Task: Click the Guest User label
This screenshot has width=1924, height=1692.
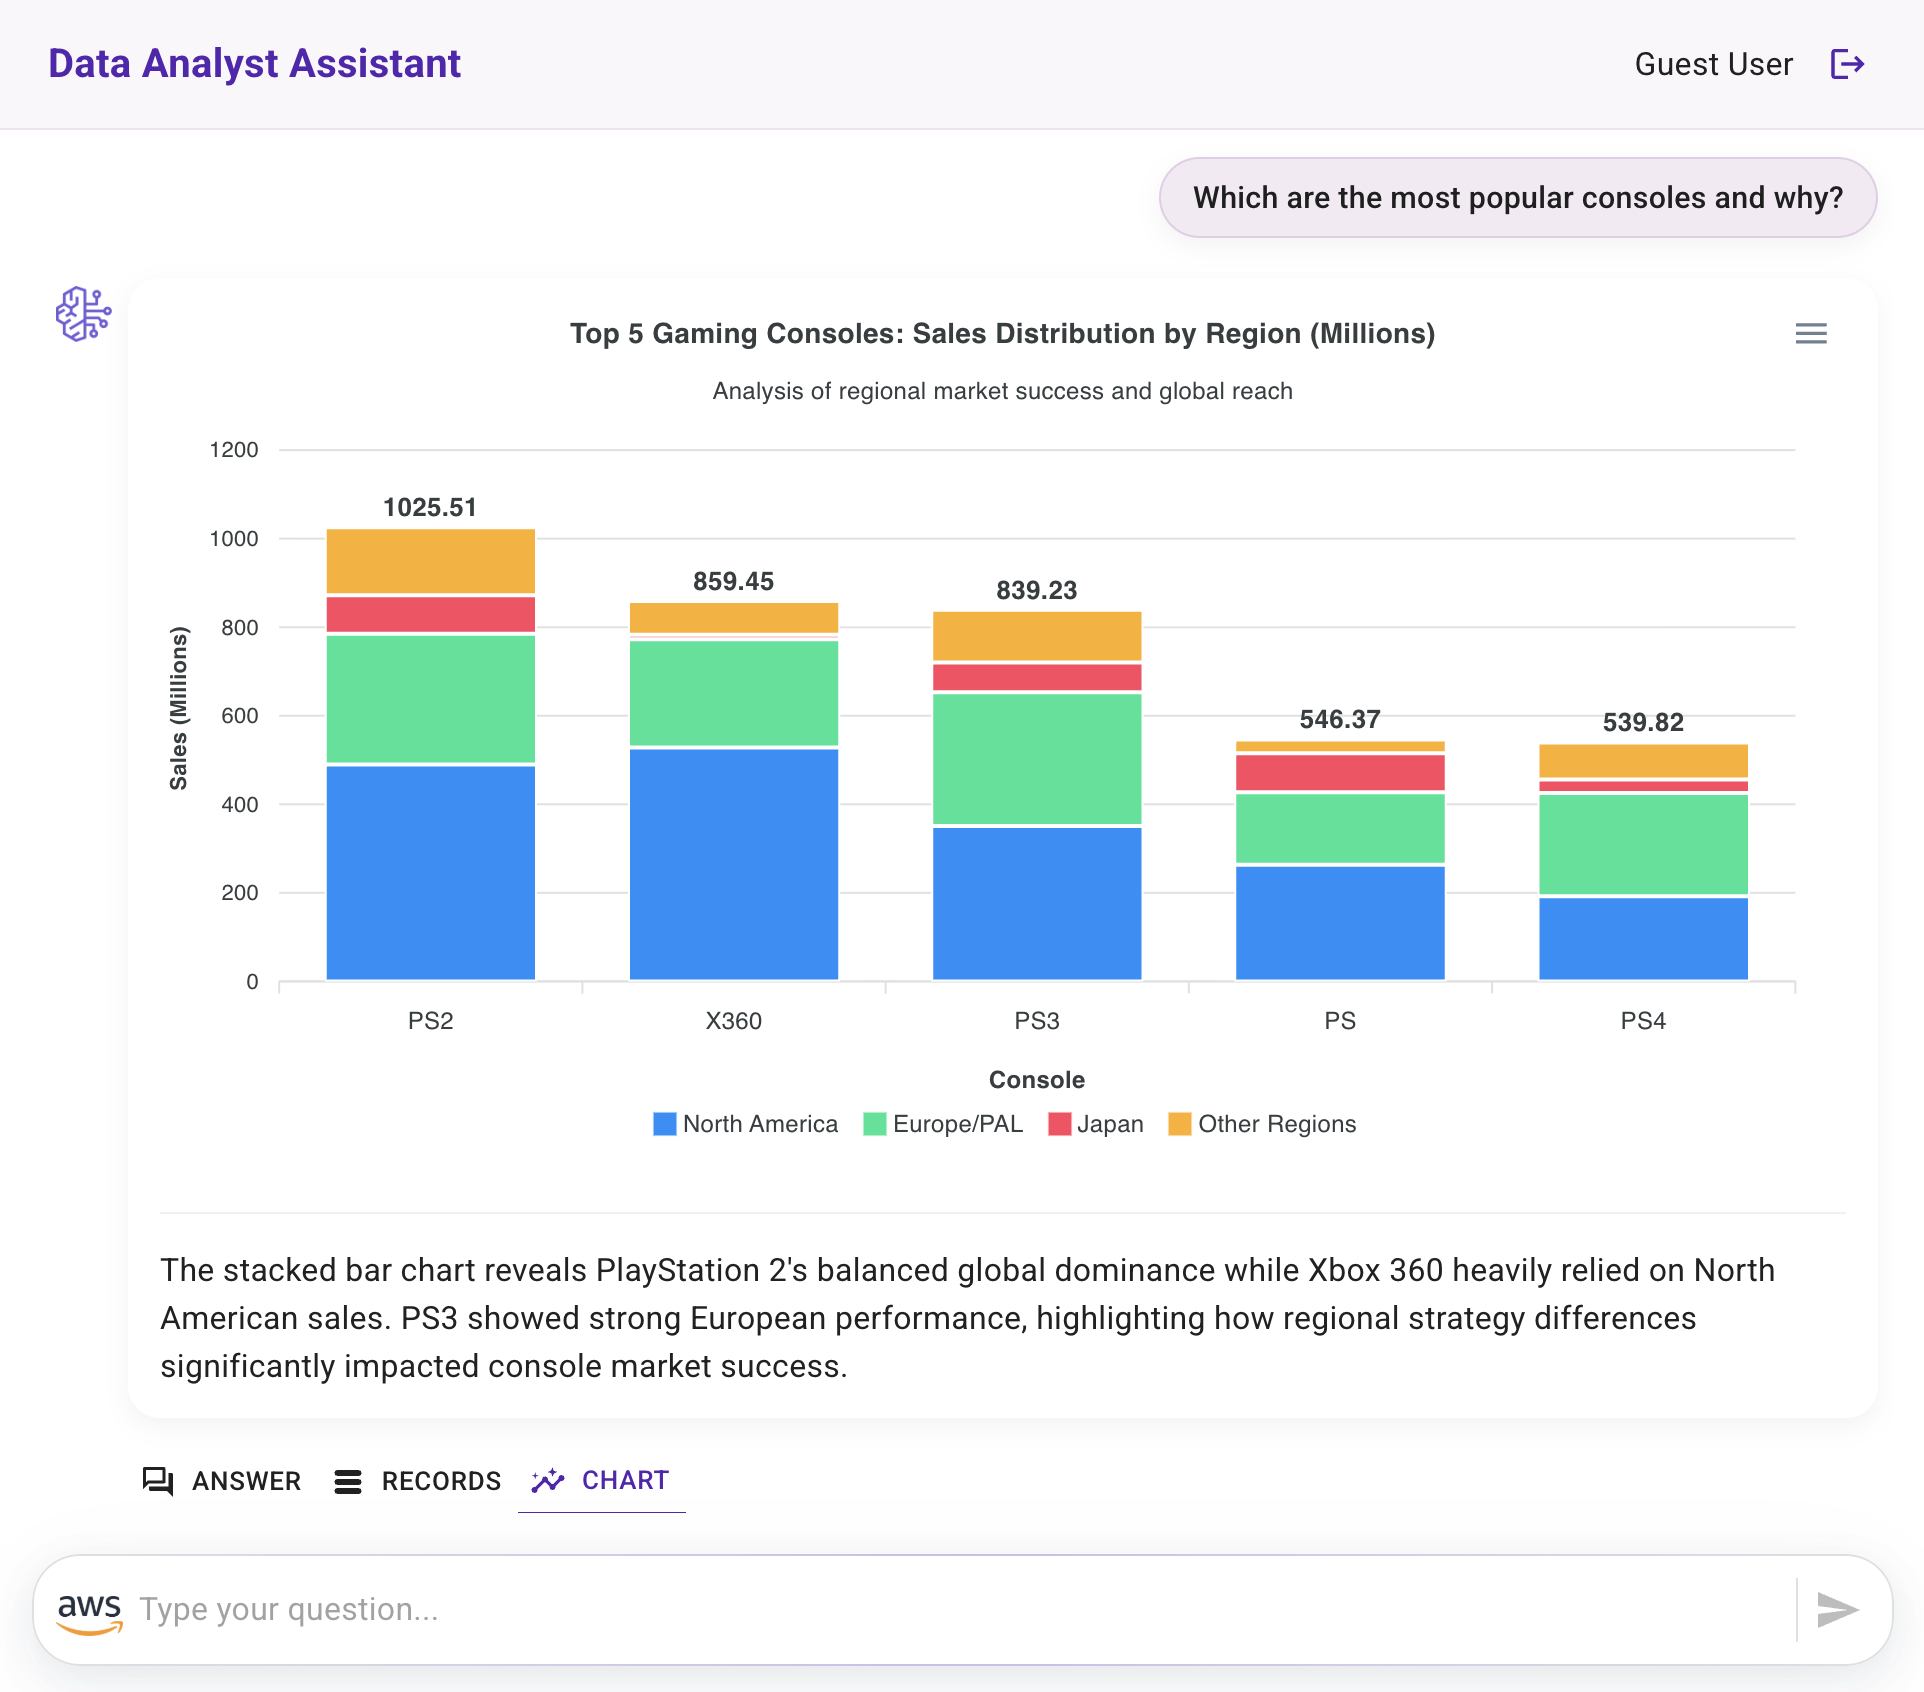Action: point(1713,64)
